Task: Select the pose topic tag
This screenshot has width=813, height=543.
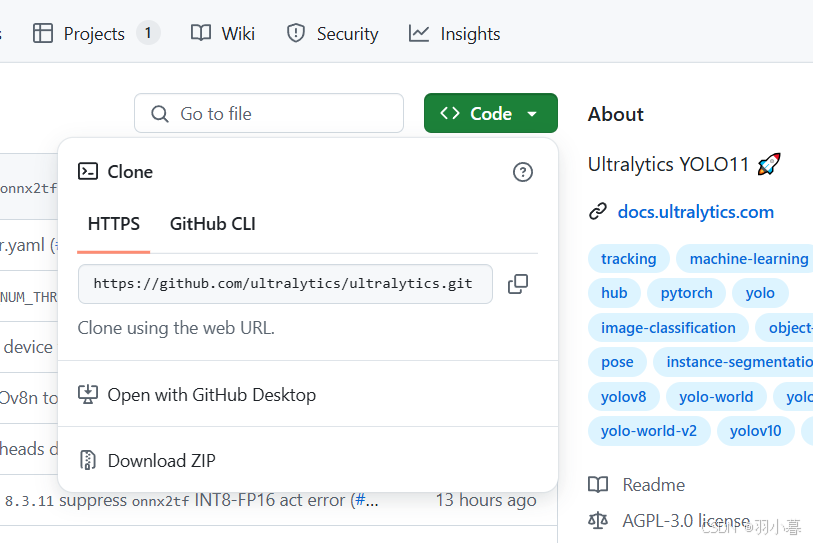Action: [617, 362]
